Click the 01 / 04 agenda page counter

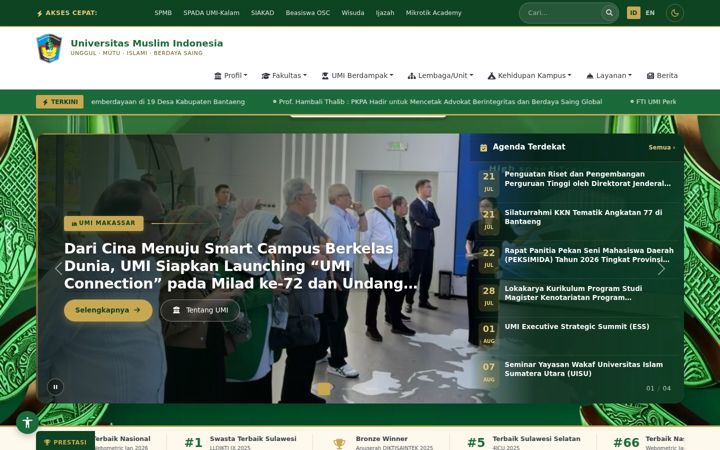coord(658,388)
